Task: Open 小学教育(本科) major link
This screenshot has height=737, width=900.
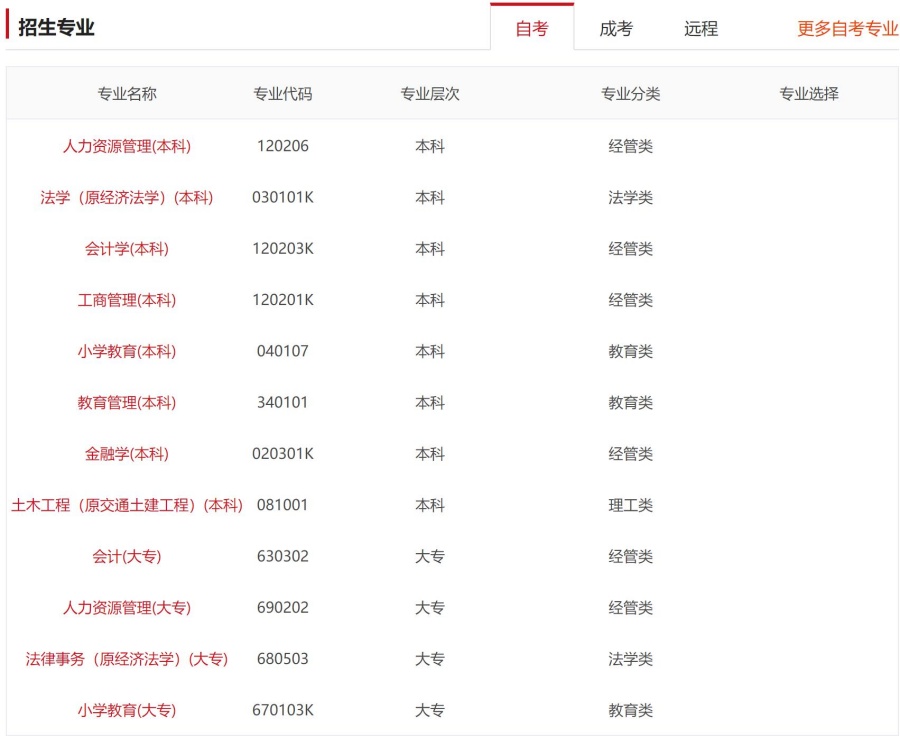Action: [x=127, y=351]
